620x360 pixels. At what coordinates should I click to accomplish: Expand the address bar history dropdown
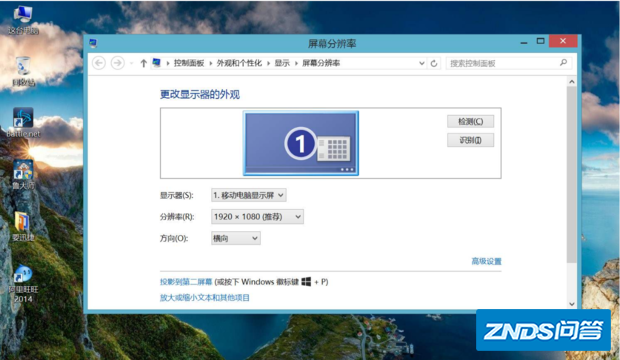[422, 63]
